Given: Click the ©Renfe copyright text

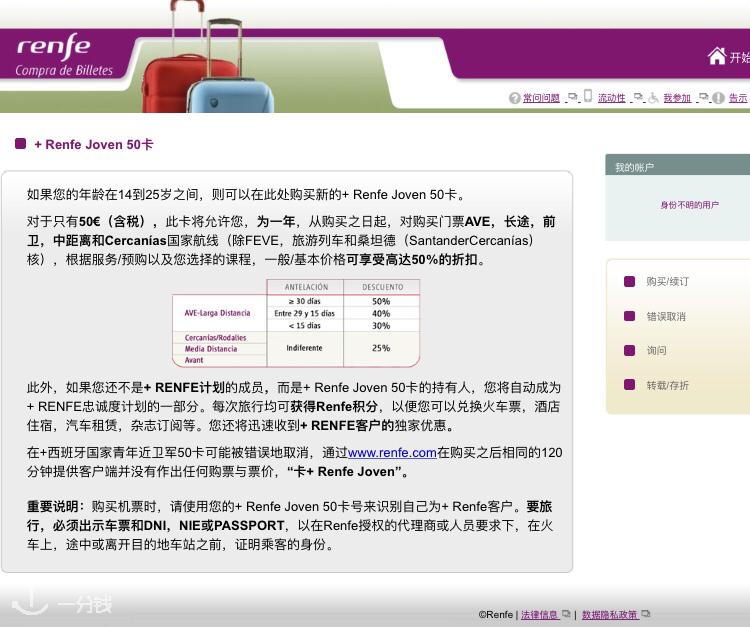Looking at the screenshot, I should [495, 615].
